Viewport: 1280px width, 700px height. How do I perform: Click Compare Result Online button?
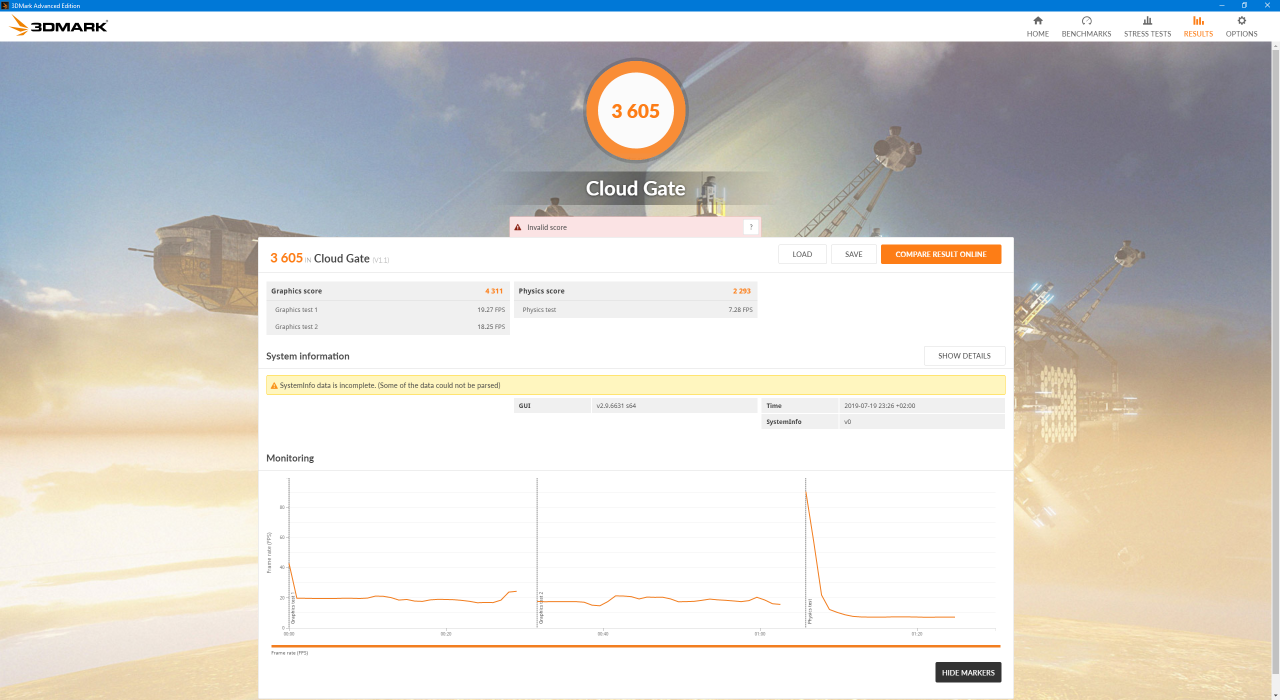[941, 254]
